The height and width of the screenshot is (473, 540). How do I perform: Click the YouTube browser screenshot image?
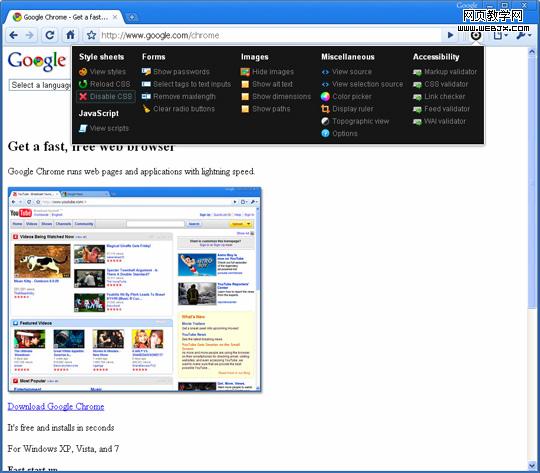[x=134, y=289]
